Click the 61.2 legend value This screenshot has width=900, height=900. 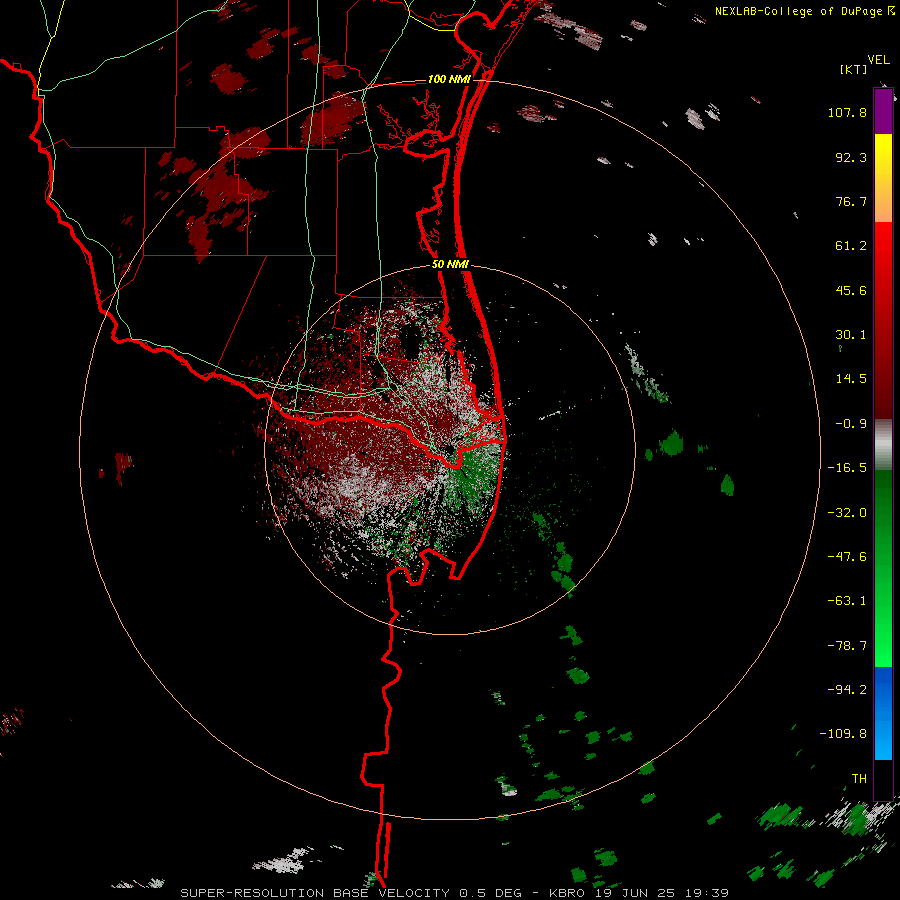tap(851, 246)
